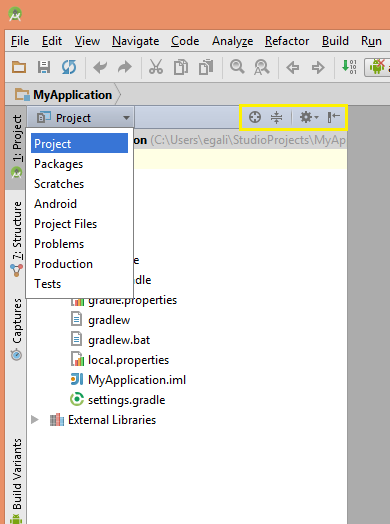Open the Run menu
The height and width of the screenshot is (524, 390).
click(x=371, y=41)
